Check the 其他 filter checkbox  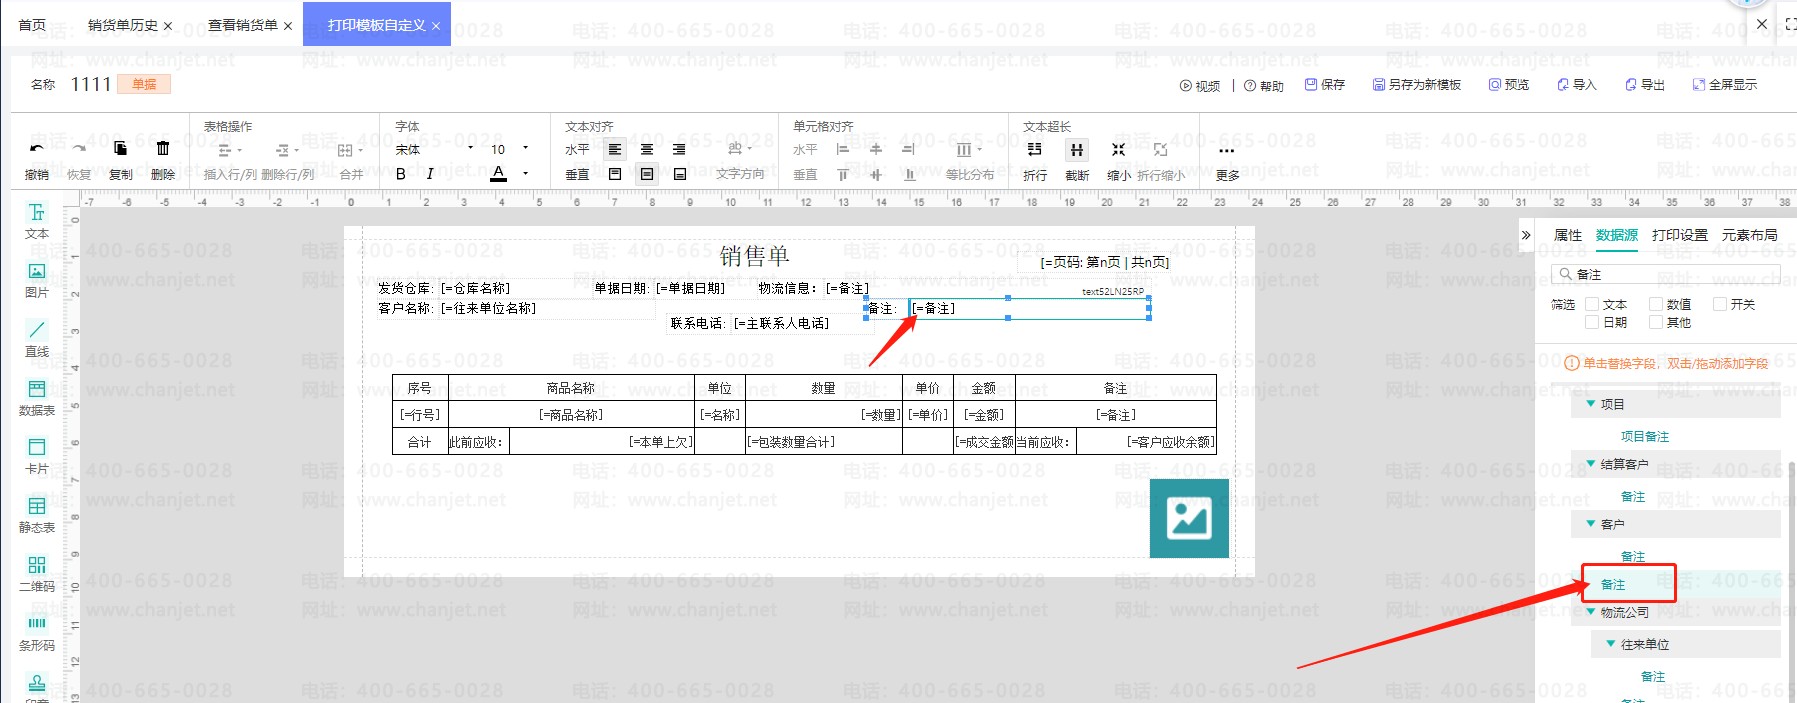(x=1656, y=322)
